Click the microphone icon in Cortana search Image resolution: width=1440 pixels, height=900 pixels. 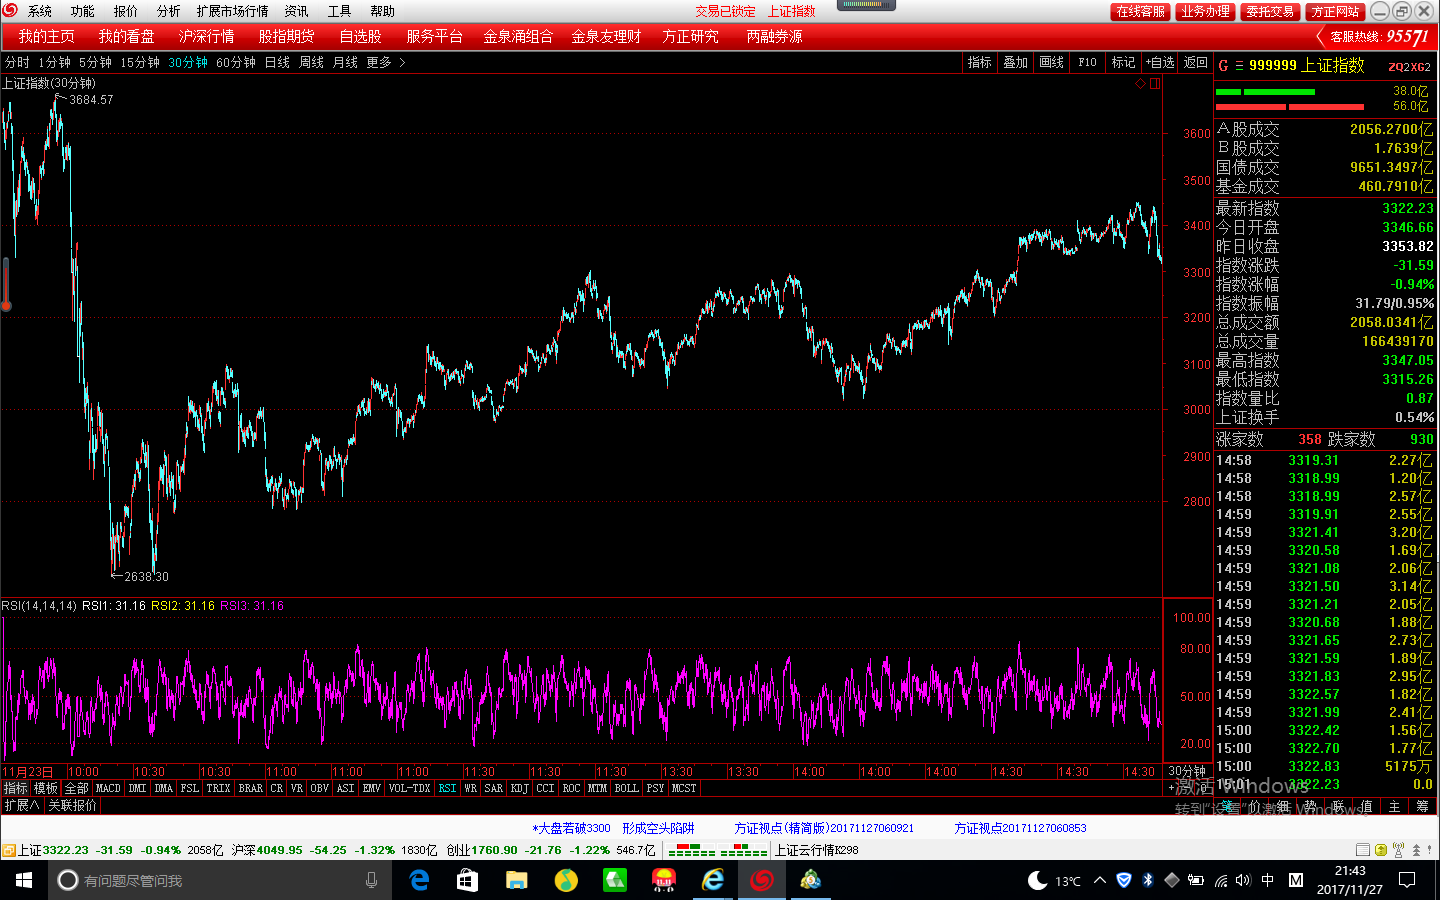click(x=371, y=880)
